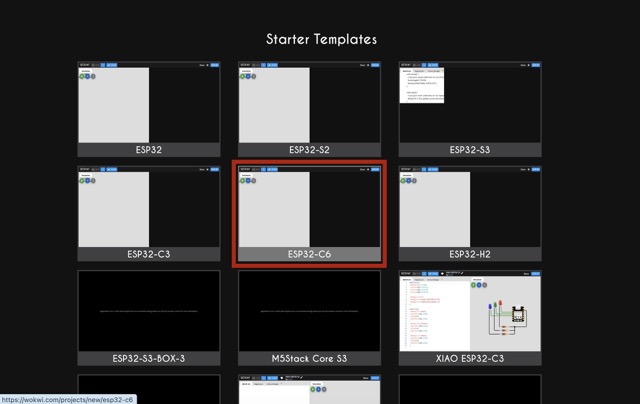Click the ESP32-C6 label text
This screenshot has width=640, height=404.
309,254
